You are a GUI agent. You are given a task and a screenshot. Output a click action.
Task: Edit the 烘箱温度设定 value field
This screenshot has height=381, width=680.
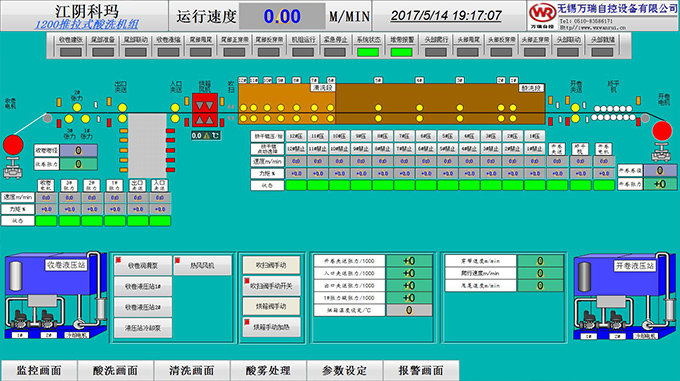coord(409,310)
